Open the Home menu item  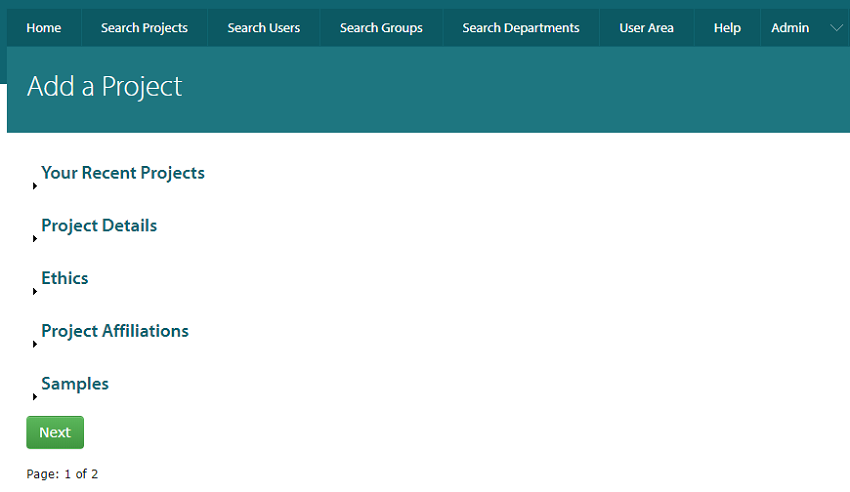pos(44,28)
